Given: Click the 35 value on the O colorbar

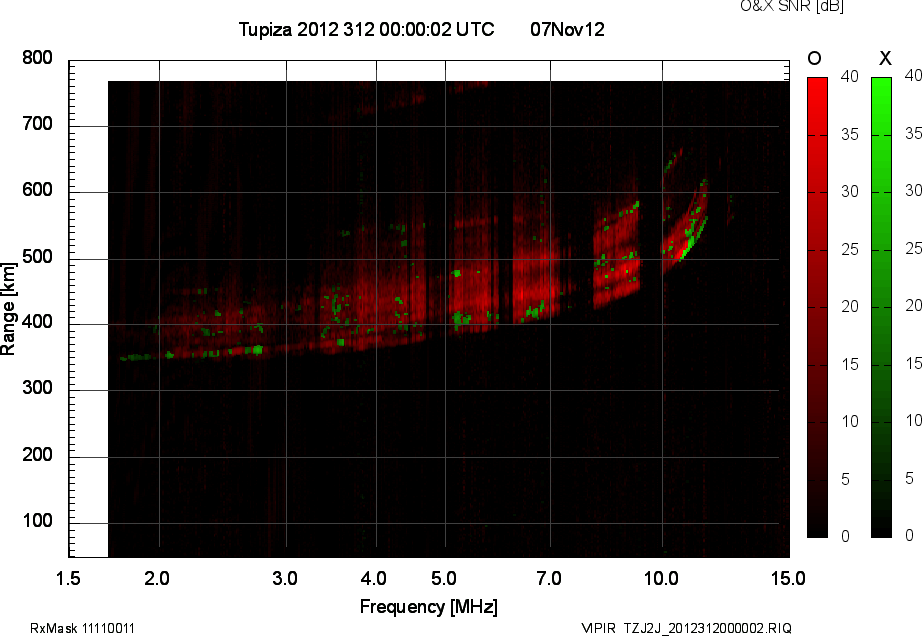Looking at the screenshot, I should (850, 134).
